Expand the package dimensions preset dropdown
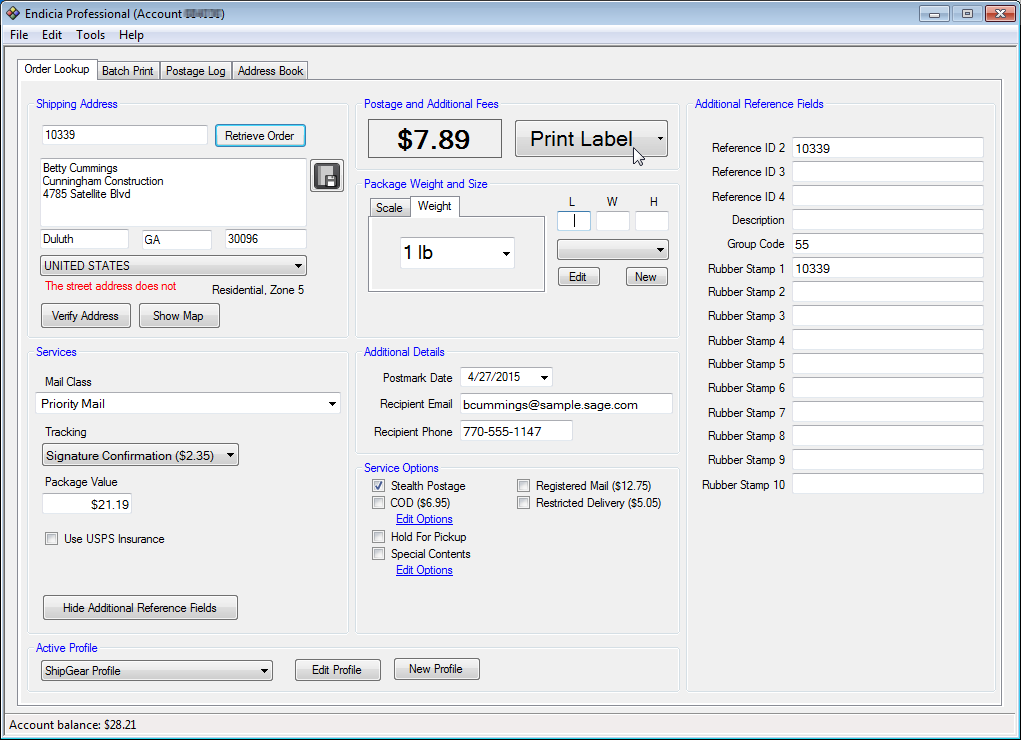The image size is (1021, 740). pyautogui.click(x=613, y=249)
